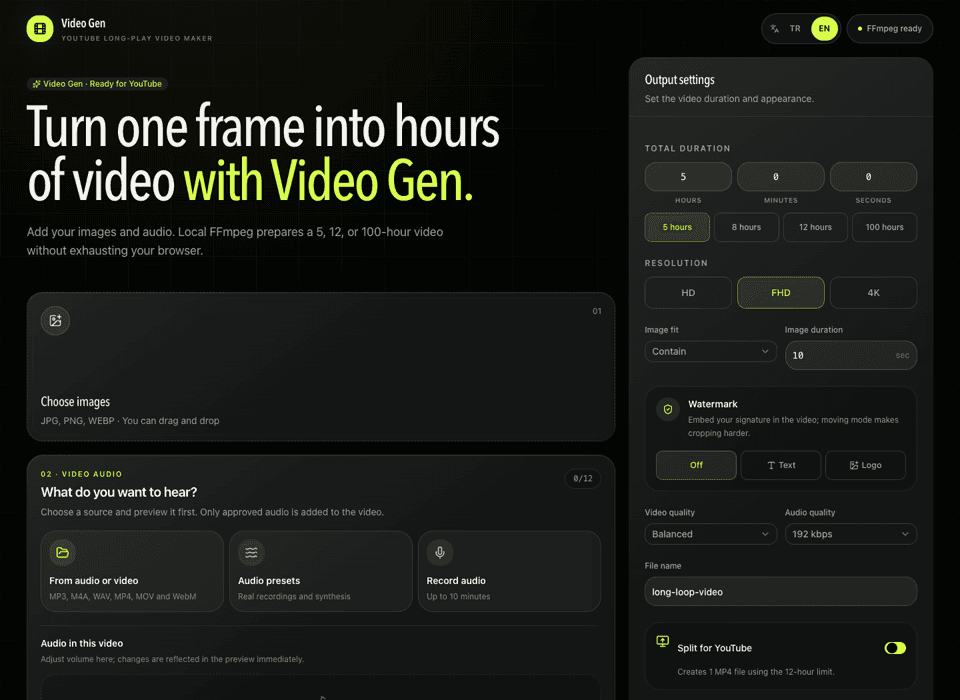This screenshot has height=700, width=960.
Task: Click the add-image icon in Choose images
Action: [x=55, y=320]
